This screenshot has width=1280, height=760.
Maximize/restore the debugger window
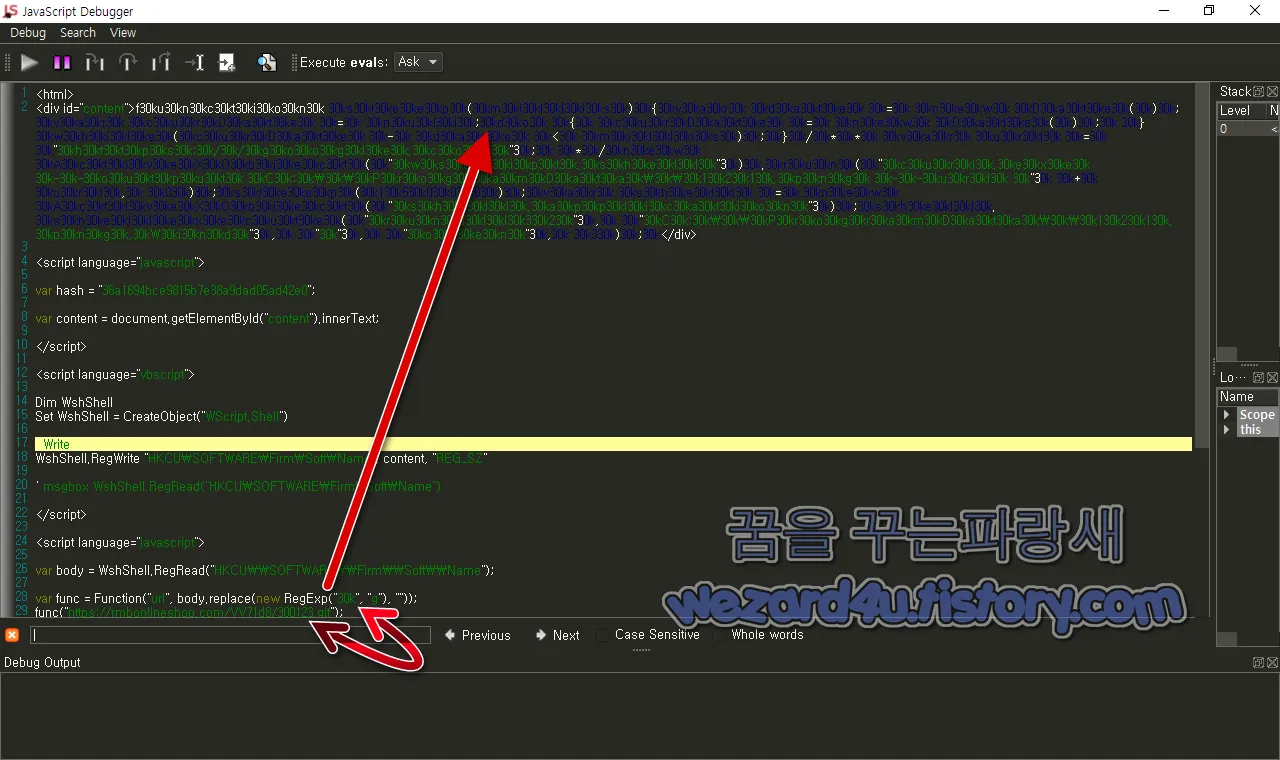tap(1209, 11)
